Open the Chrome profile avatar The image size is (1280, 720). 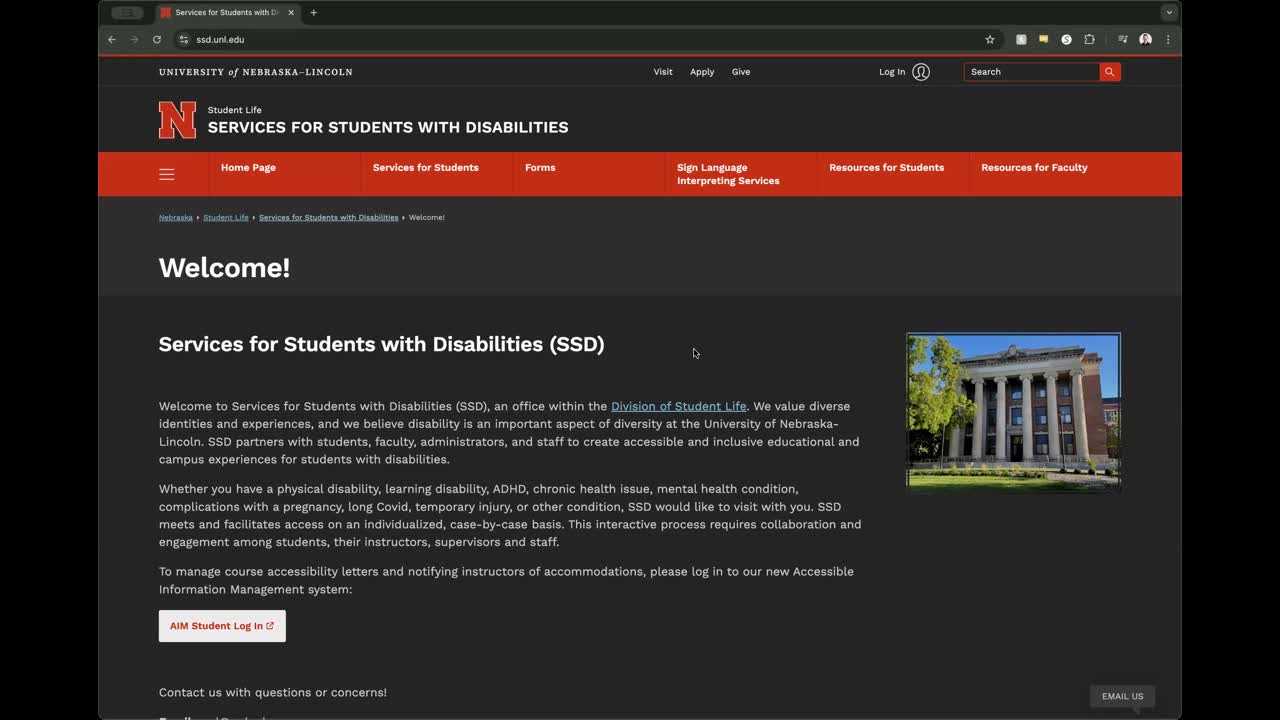click(1145, 40)
